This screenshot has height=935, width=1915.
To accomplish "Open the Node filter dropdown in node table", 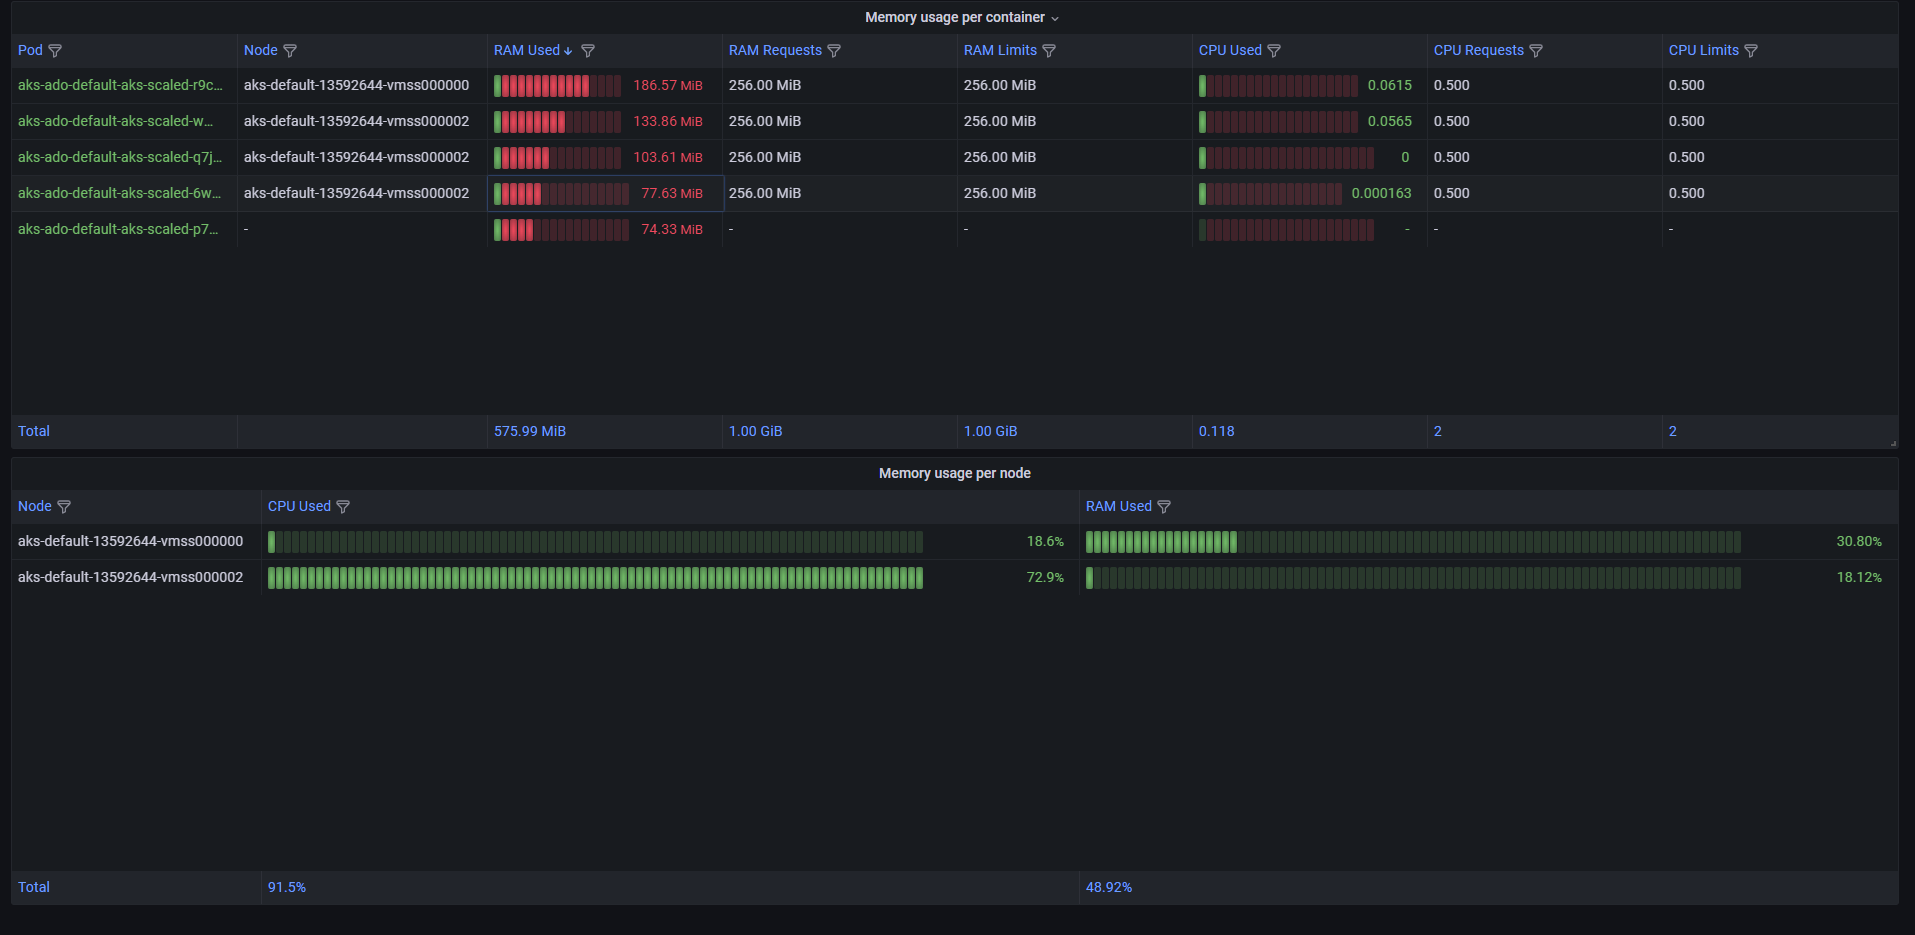I will (64, 506).
